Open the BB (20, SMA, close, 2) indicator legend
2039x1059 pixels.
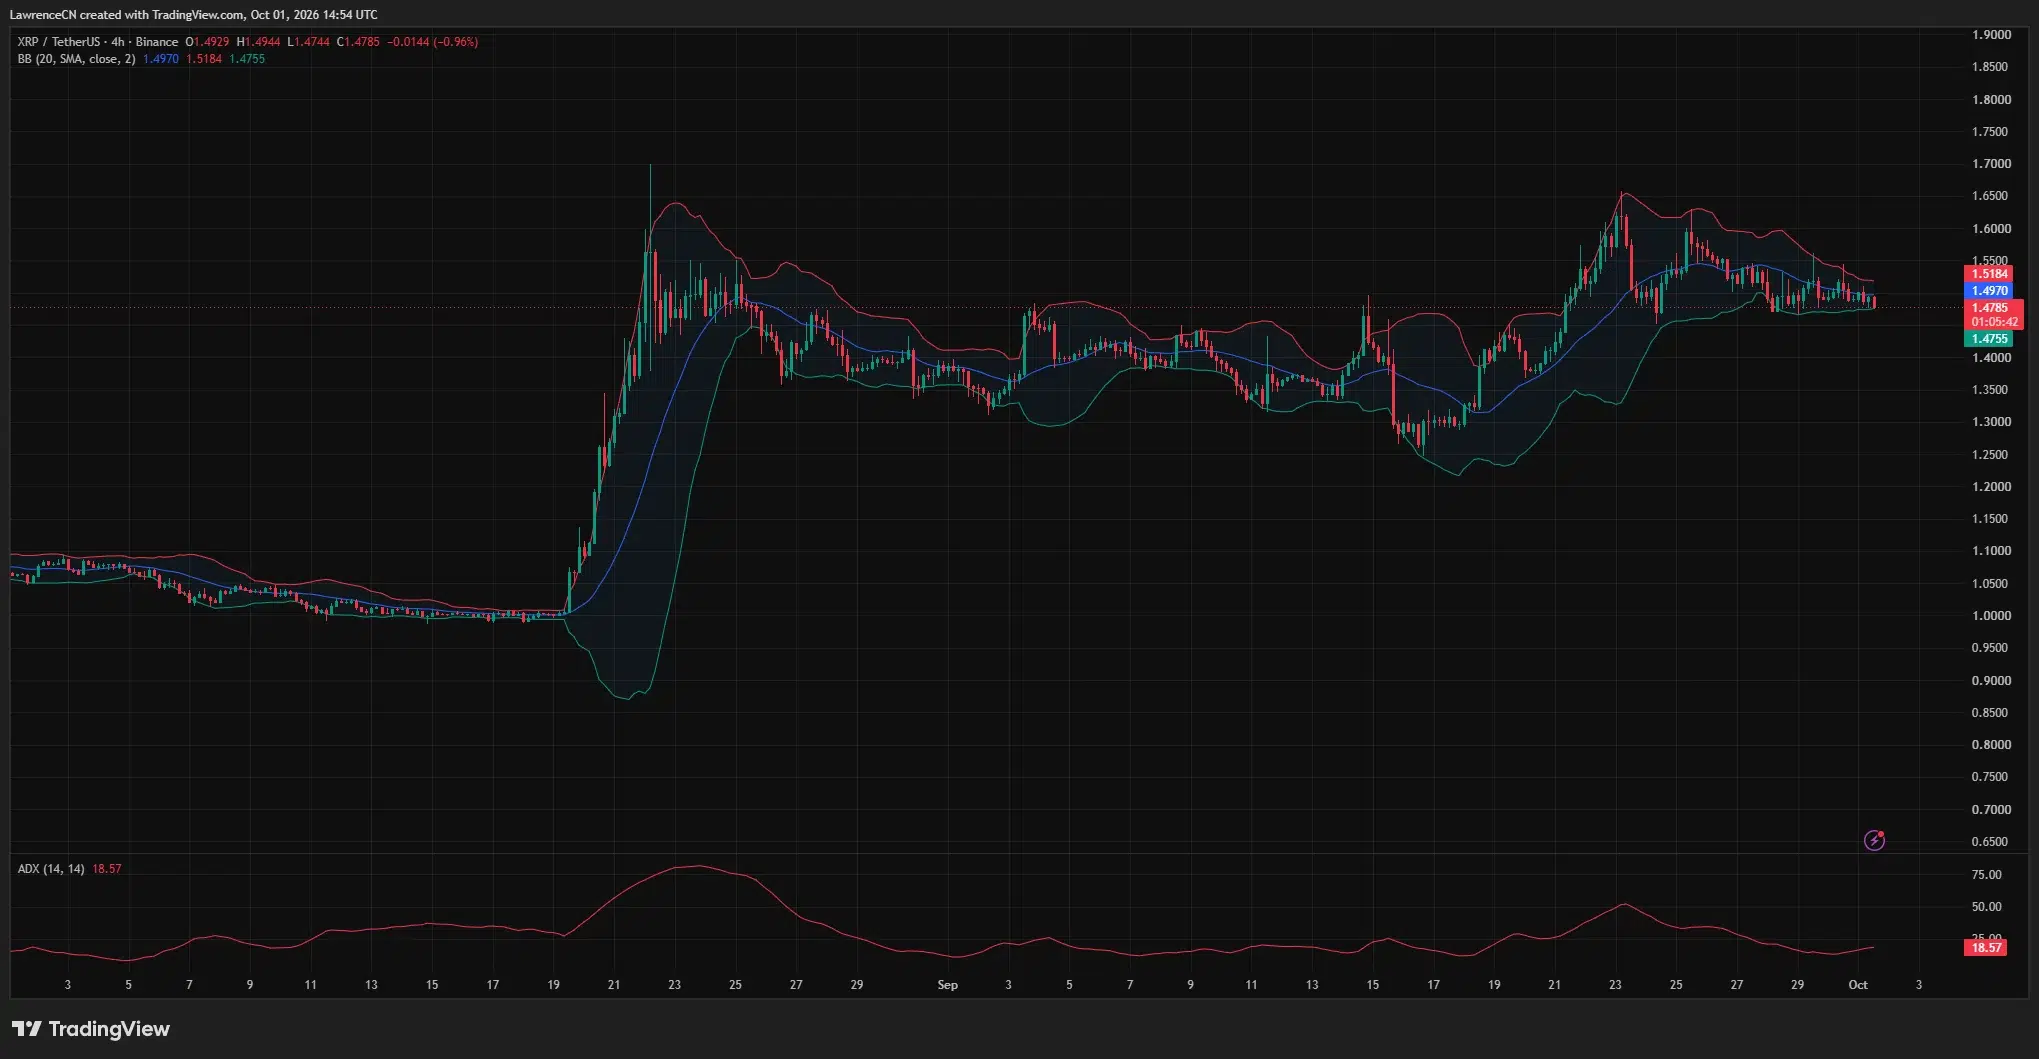(76, 59)
